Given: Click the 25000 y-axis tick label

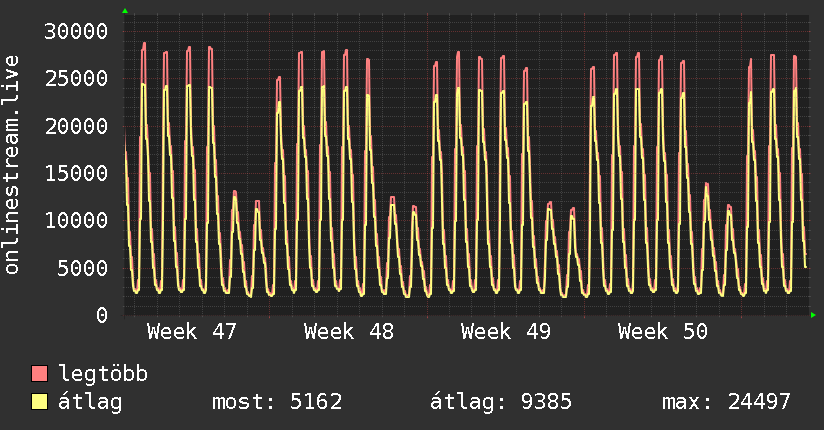Looking at the screenshot, I should point(77,78).
